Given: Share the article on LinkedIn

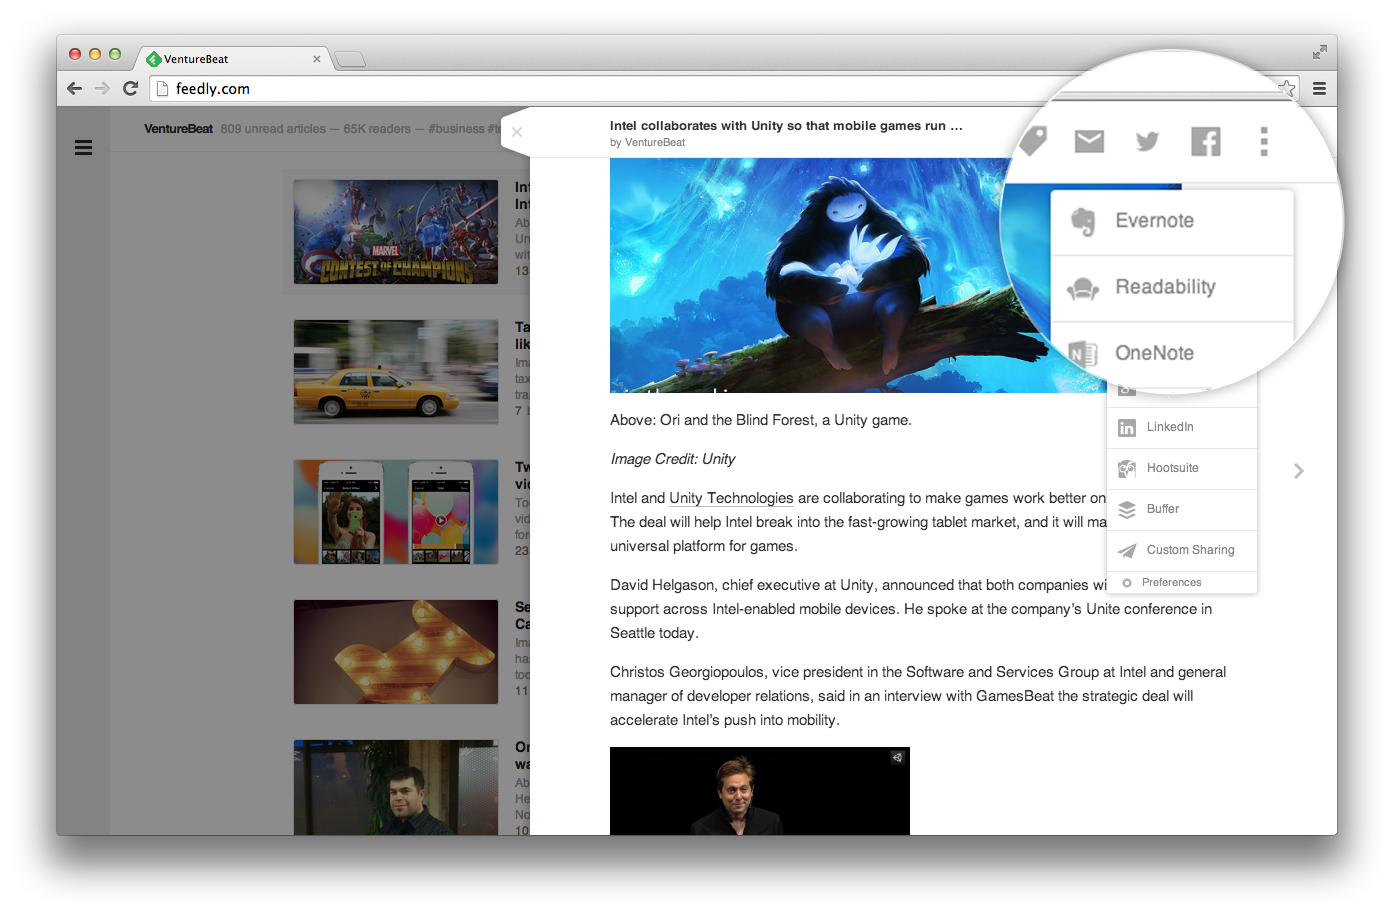Looking at the screenshot, I should coord(1169,427).
